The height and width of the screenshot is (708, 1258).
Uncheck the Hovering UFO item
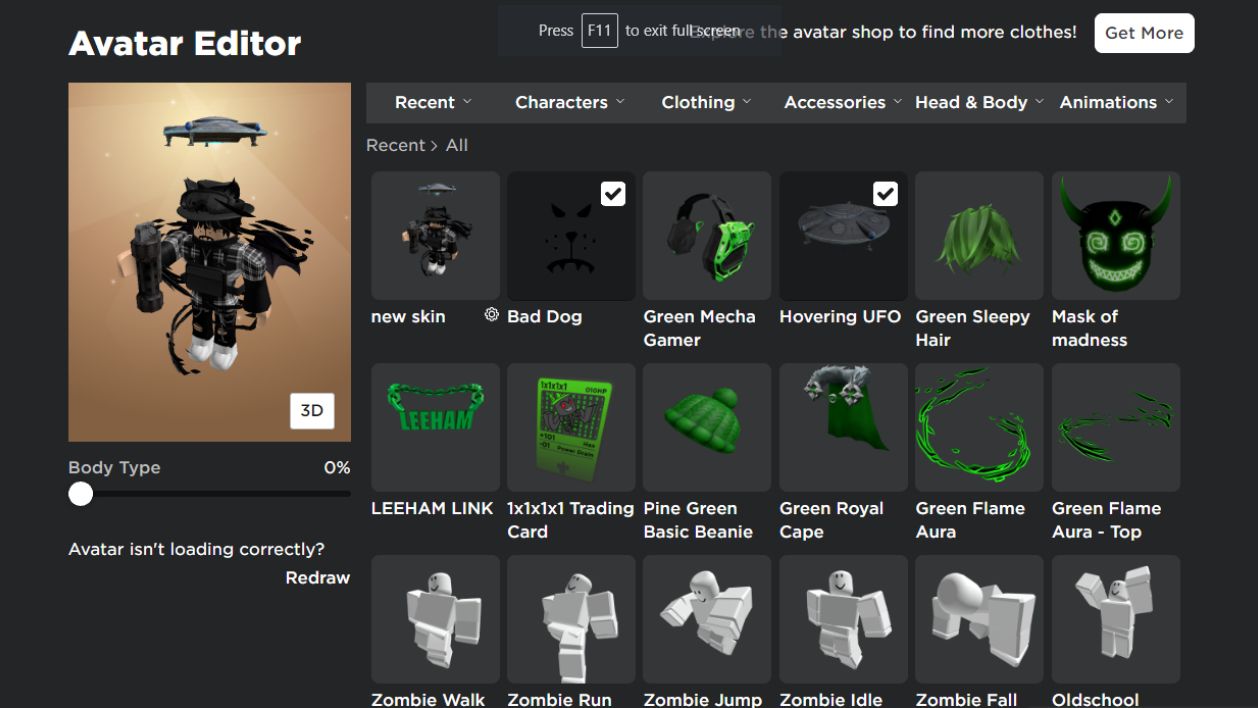tap(885, 194)
